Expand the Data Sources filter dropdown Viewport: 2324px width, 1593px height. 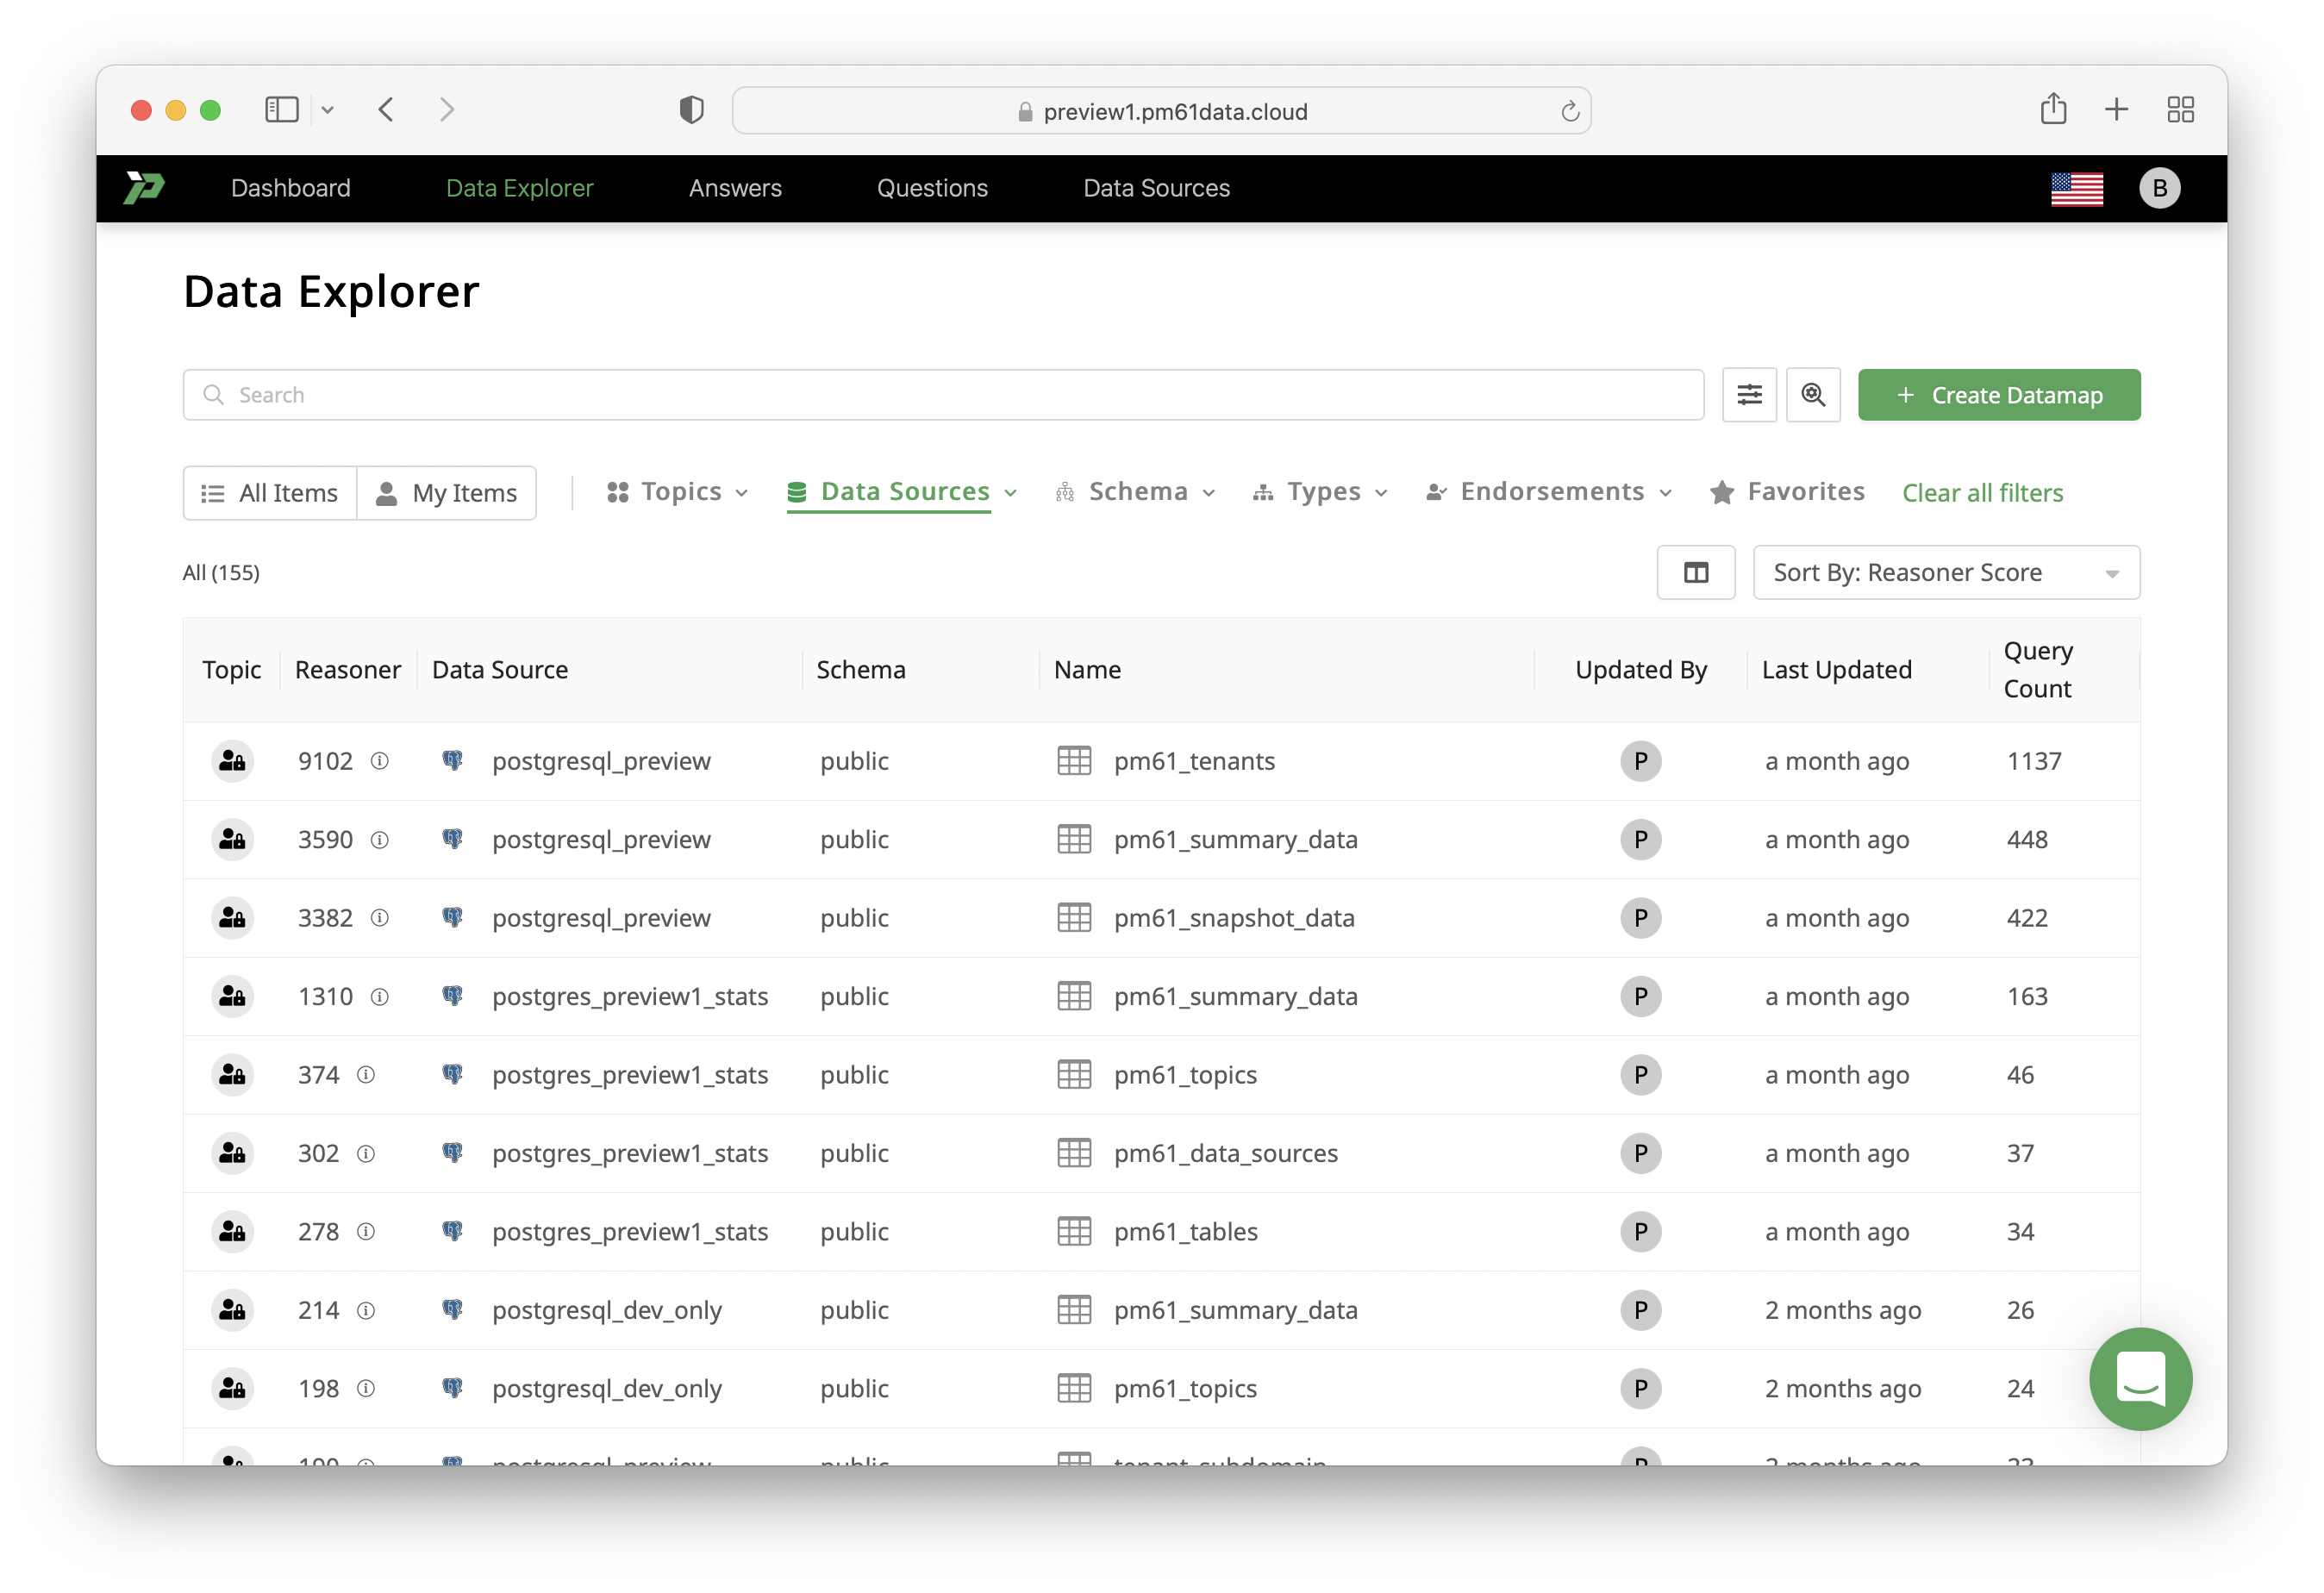(x=901, y=492)
